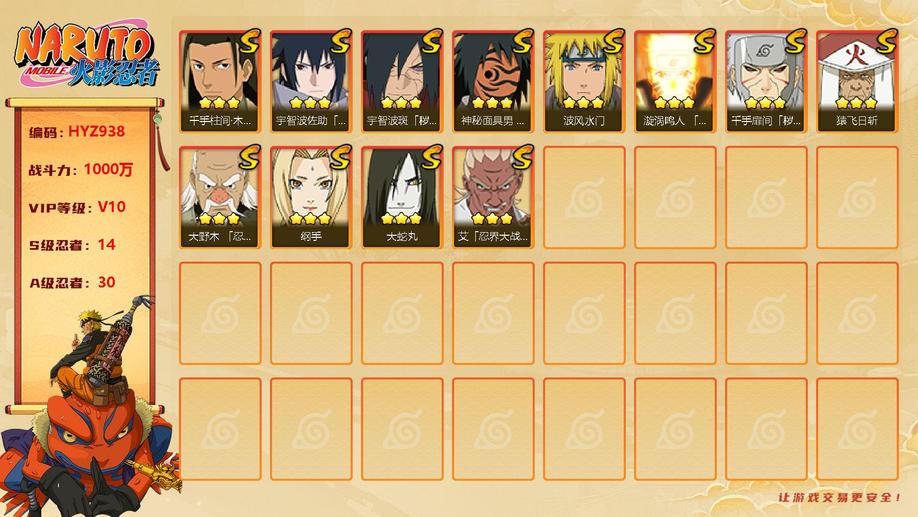Select the 千手扉间 ninja card

pyautogui.click(x=766, y=81)
